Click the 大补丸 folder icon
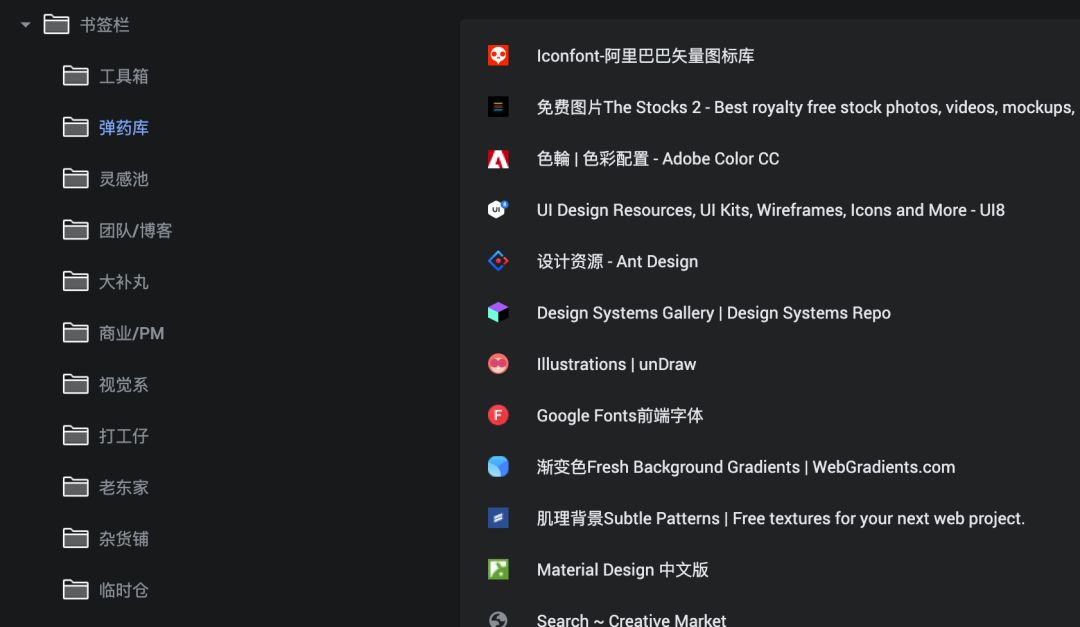 click(x=76, y=282)
